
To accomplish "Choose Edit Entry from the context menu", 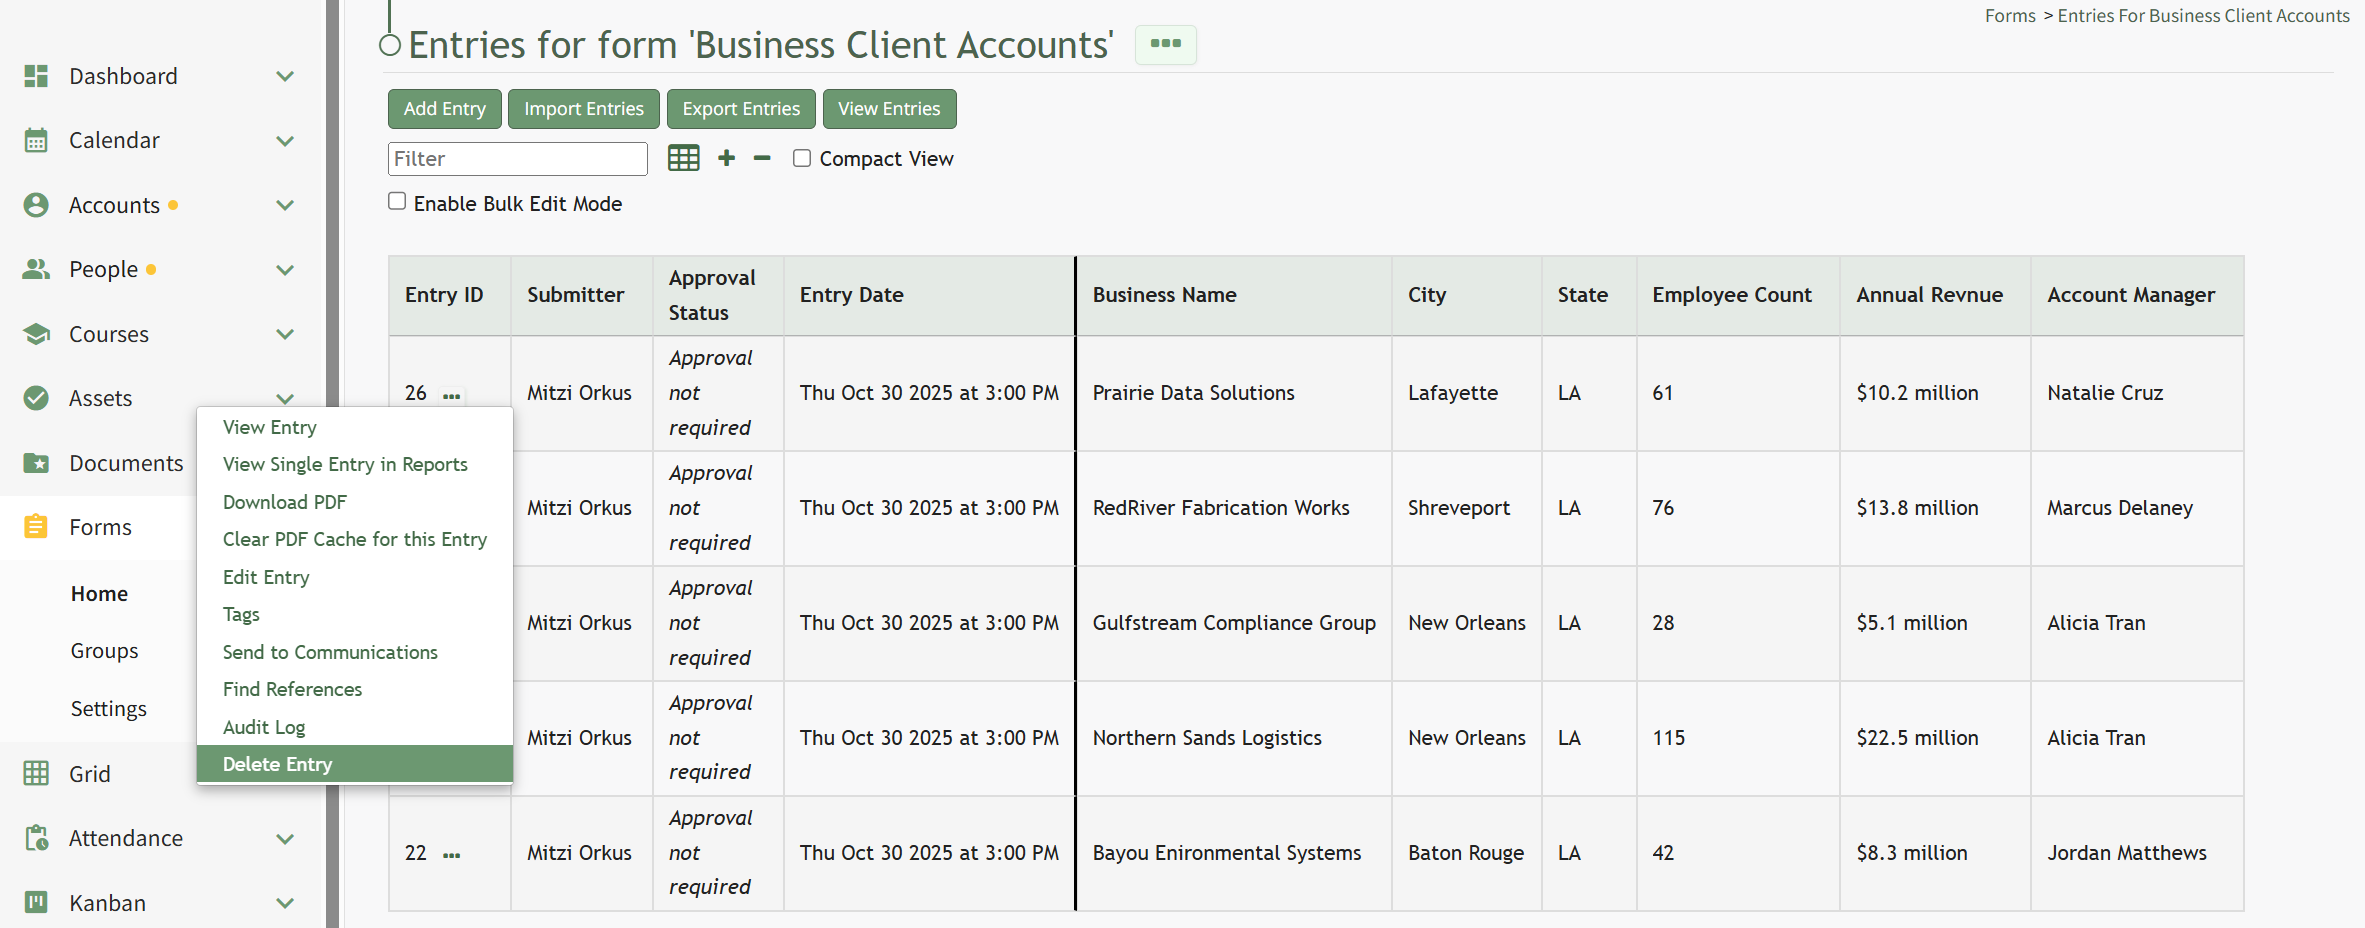I will [355, 577].
